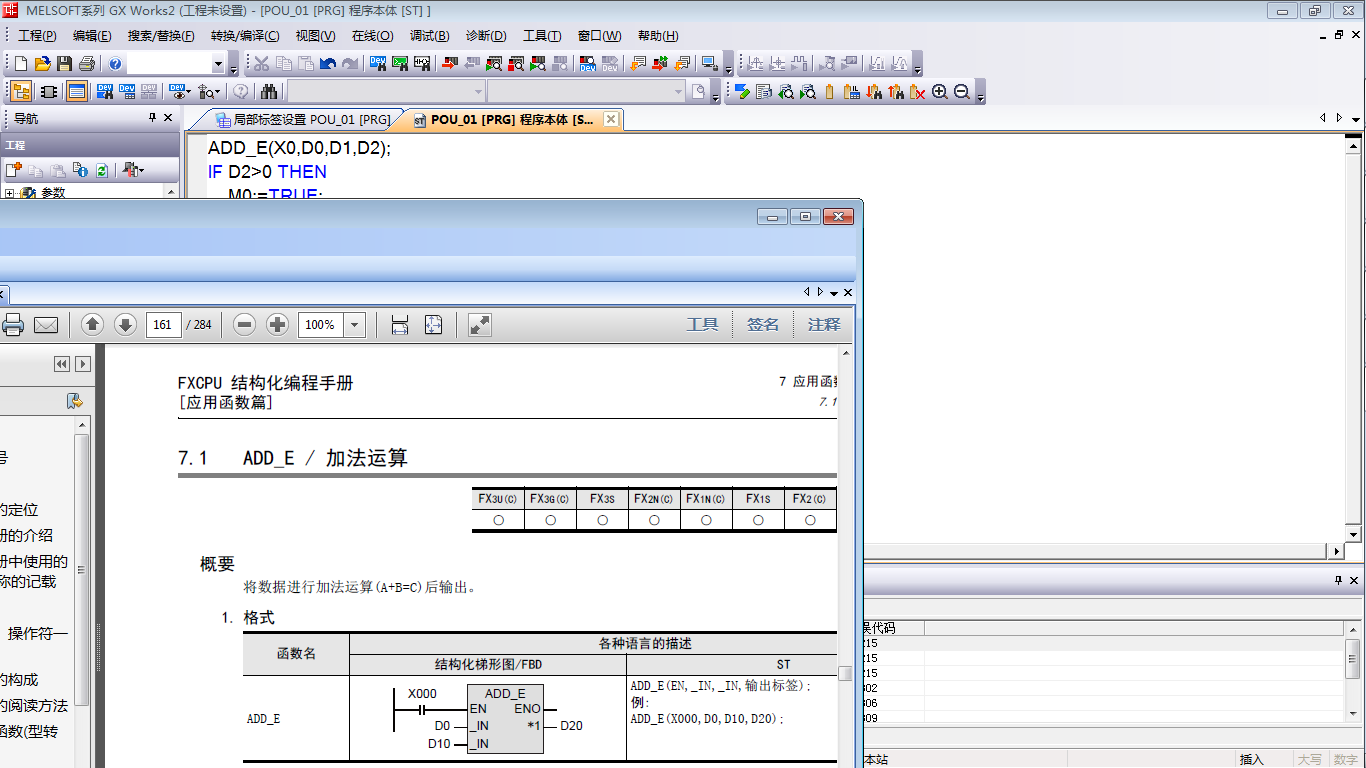The height and width of the screenshot is (768, 1366).
Task: Click the Save project icon in toolbar
Action: pos(64,64)
